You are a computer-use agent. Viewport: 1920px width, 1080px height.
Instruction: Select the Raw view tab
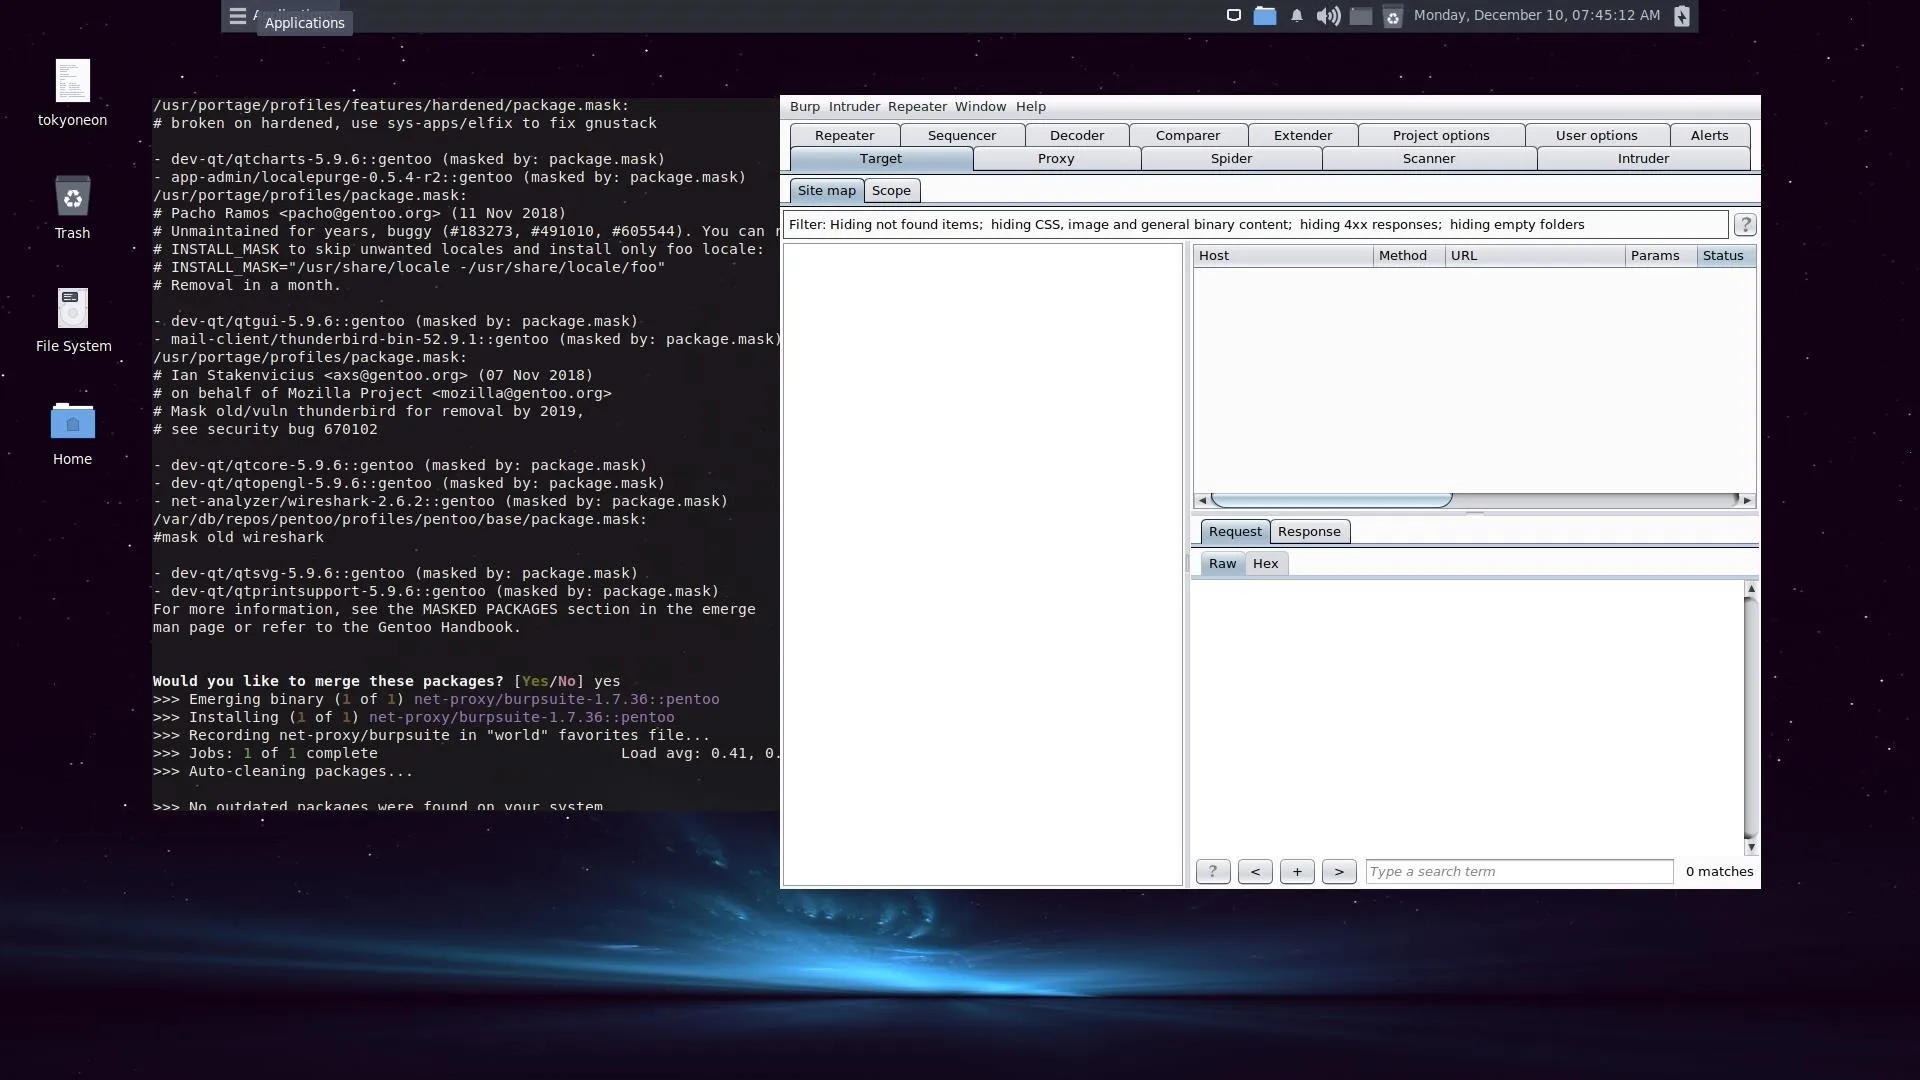(1222, 564)
